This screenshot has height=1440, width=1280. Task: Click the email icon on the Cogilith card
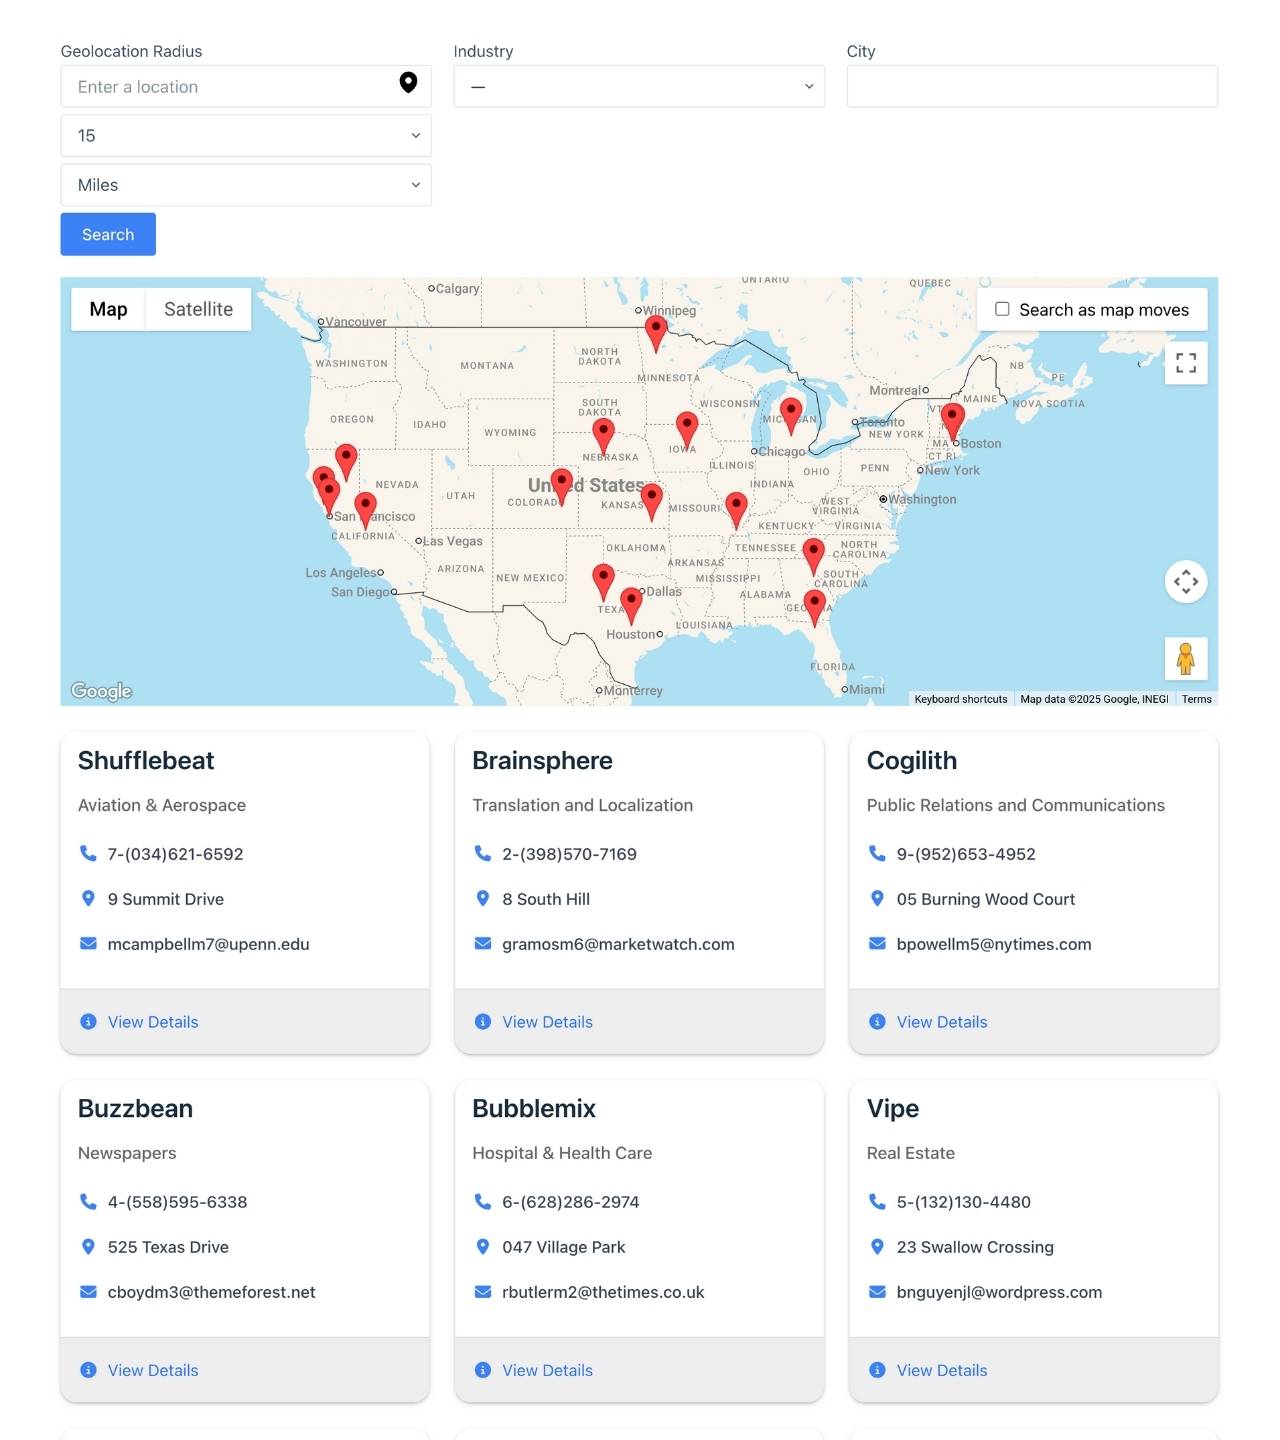877,943
